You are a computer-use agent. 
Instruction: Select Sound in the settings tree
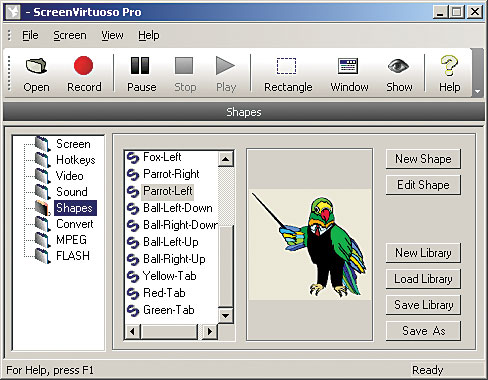(x=72, y=192)
